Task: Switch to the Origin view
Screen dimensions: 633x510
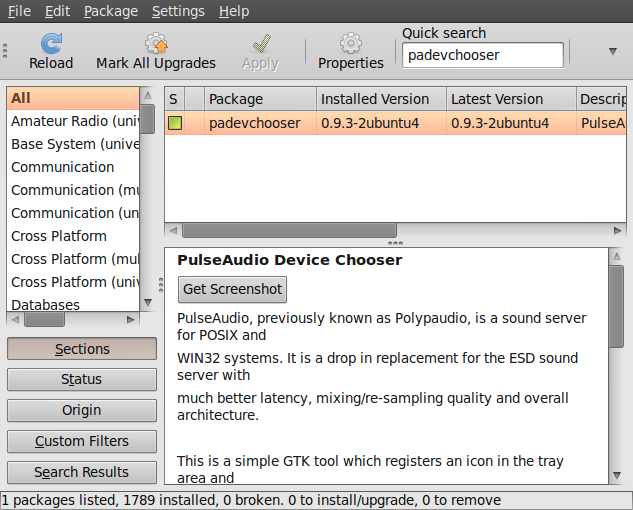Action: coord(81,410)
